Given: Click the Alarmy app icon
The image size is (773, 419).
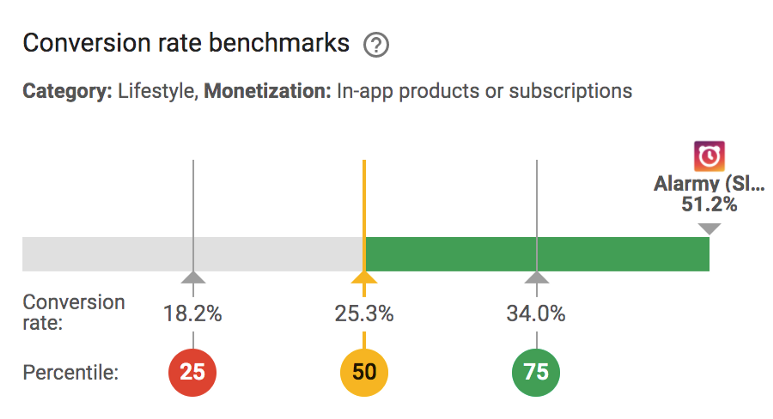Looking at the screenshot, I should (x=709, y=156).
